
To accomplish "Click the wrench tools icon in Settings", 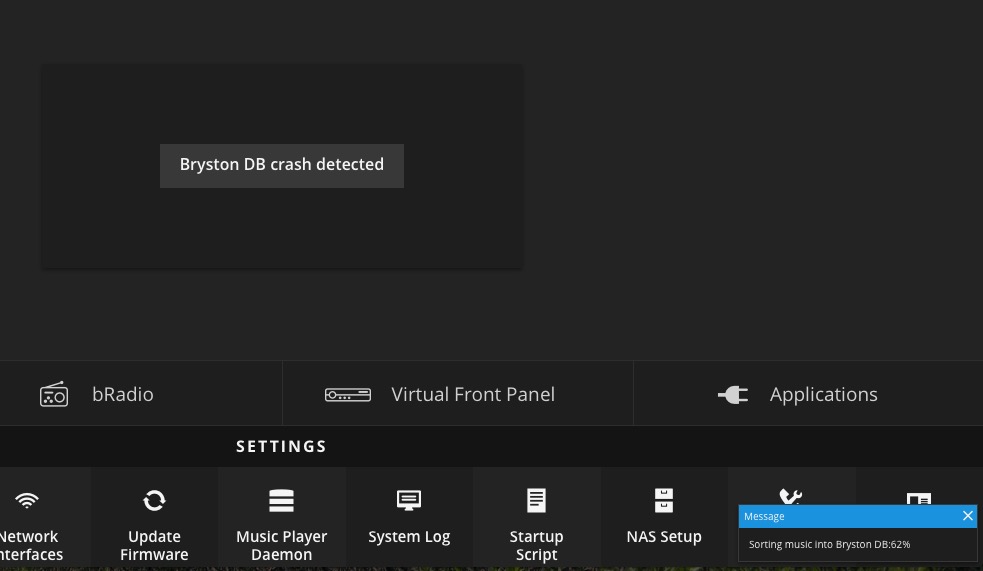I will (x=790, y=495).
